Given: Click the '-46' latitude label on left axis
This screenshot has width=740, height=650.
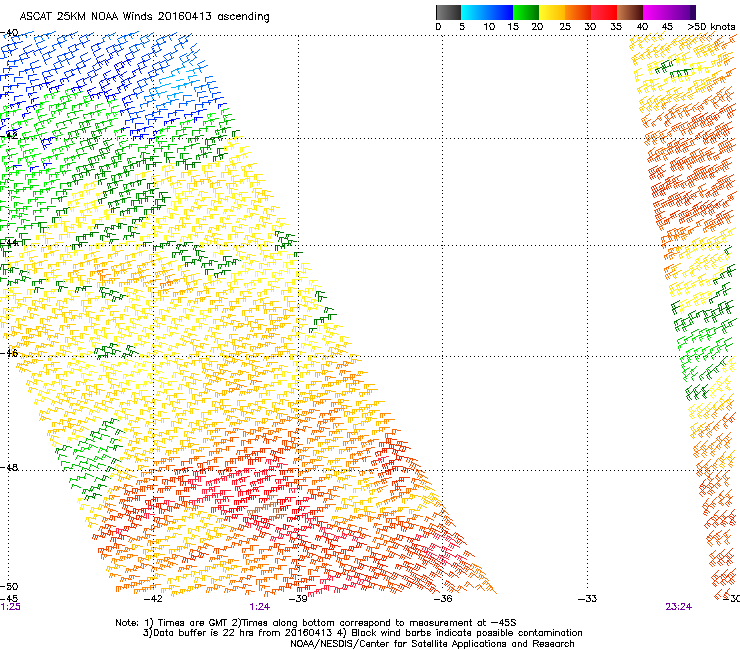Looking at the screenshot, I should point(9,353).
